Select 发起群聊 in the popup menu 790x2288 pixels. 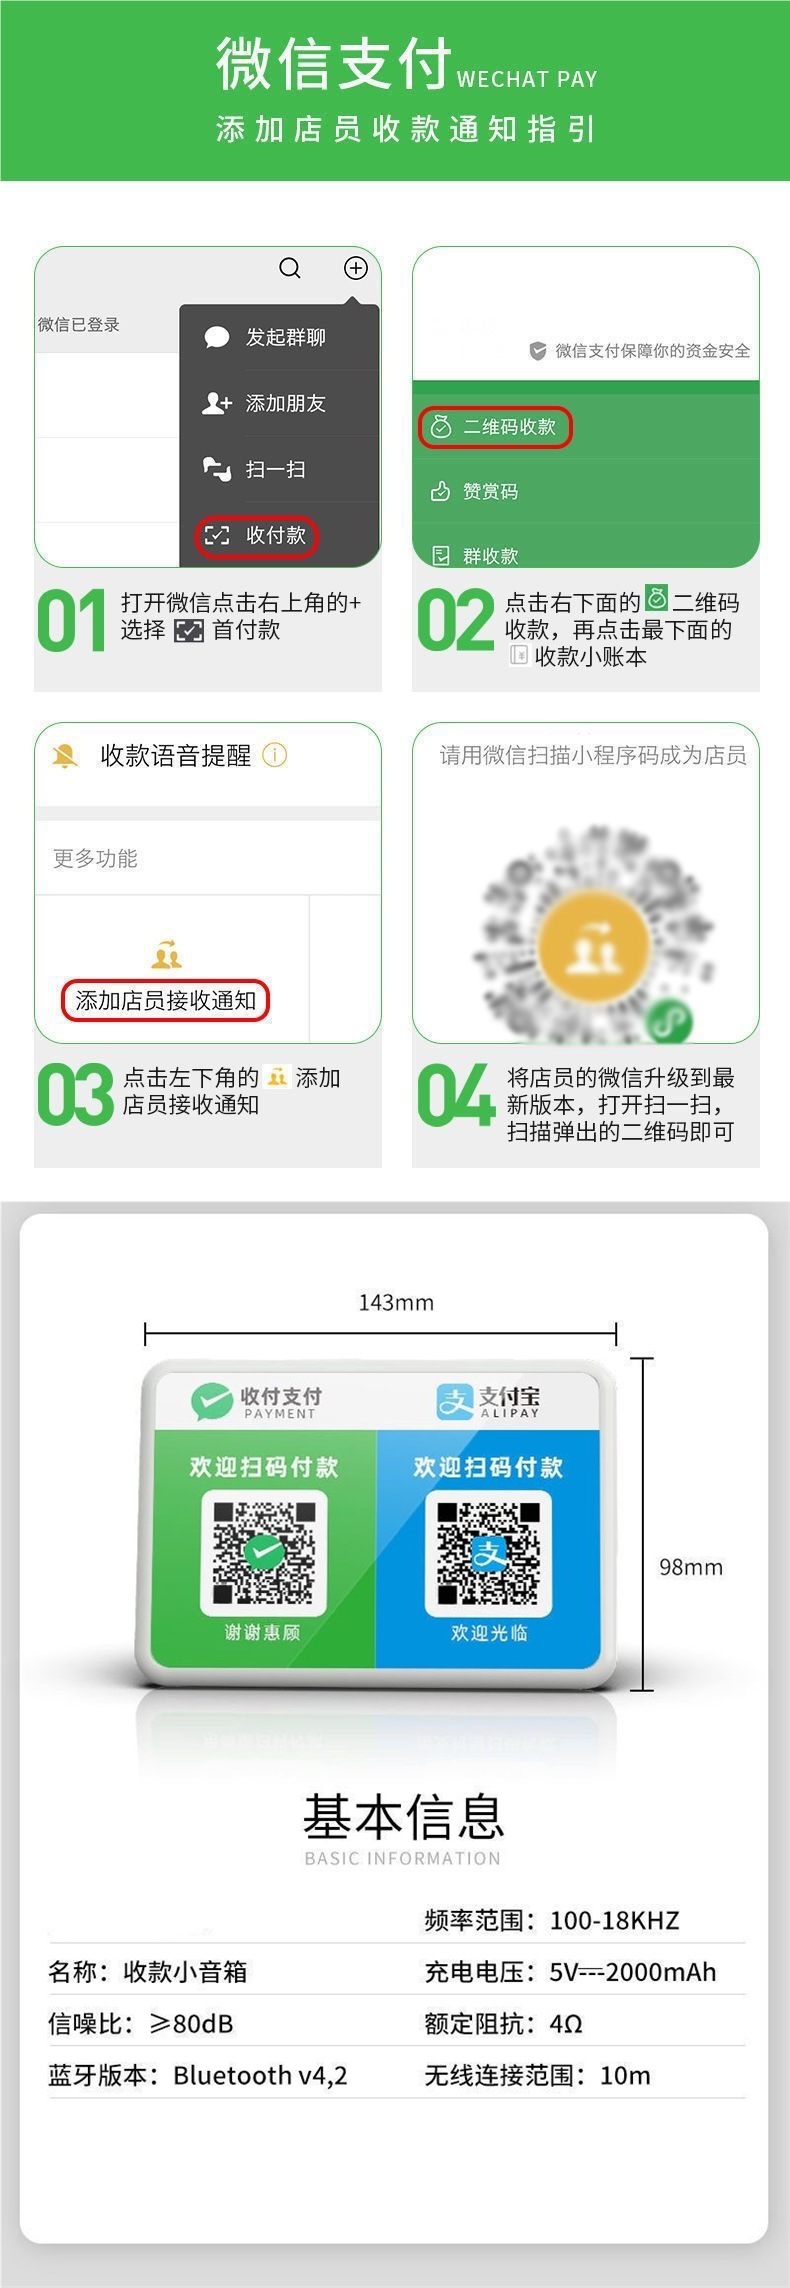(280, 337)
